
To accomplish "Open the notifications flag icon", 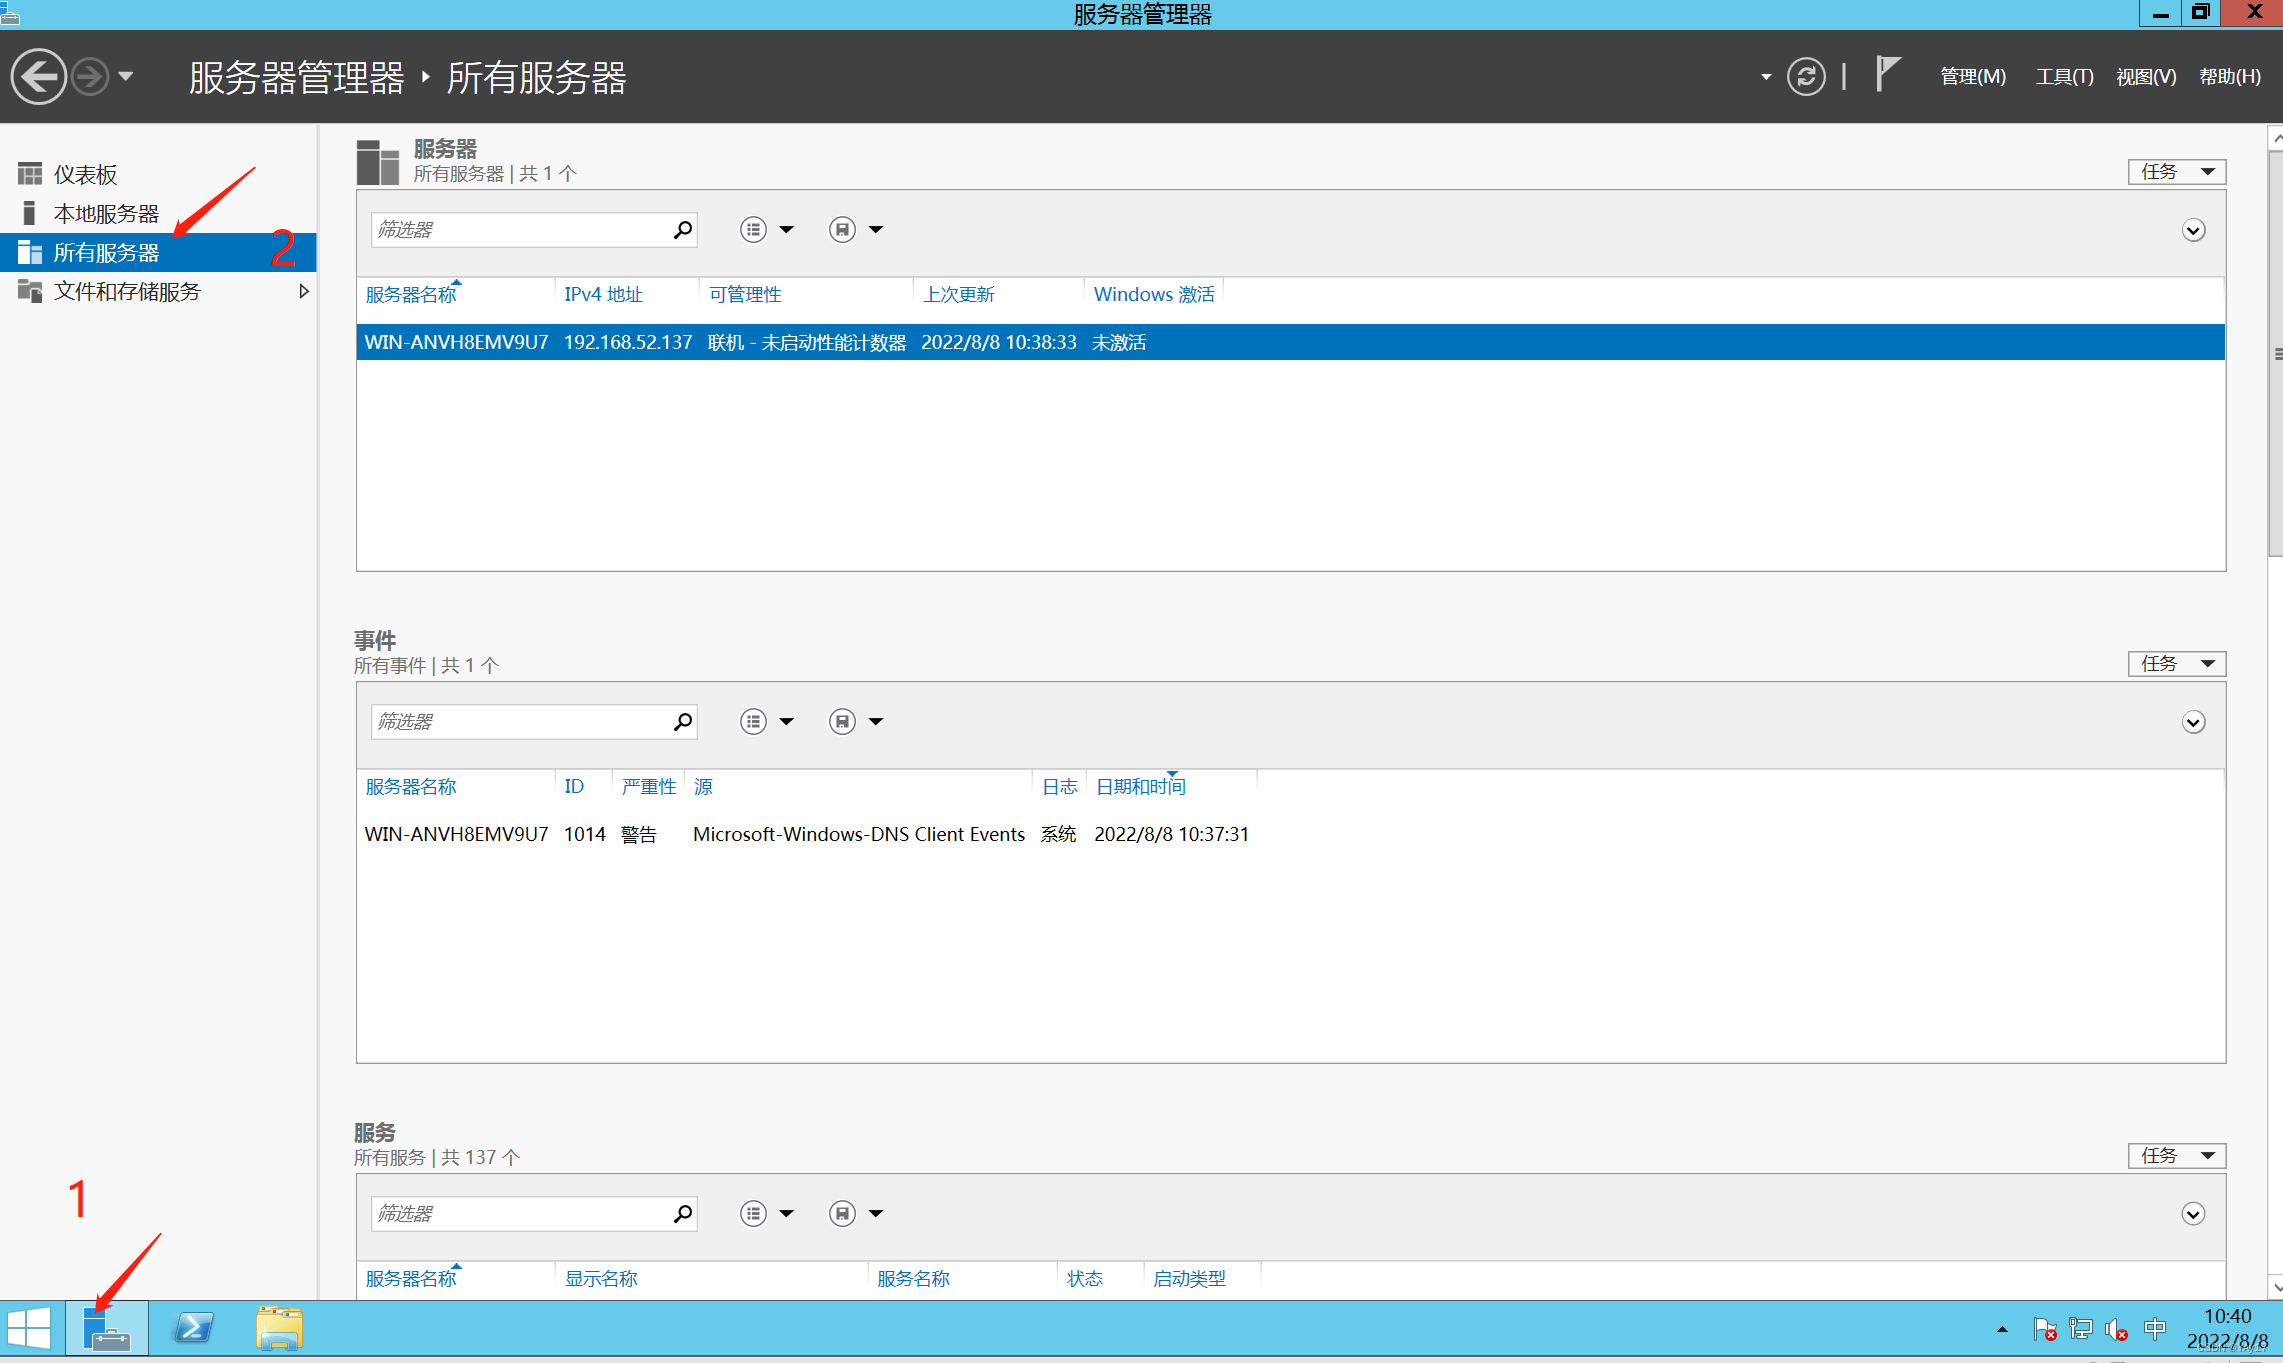I will tap(1886, 74).
